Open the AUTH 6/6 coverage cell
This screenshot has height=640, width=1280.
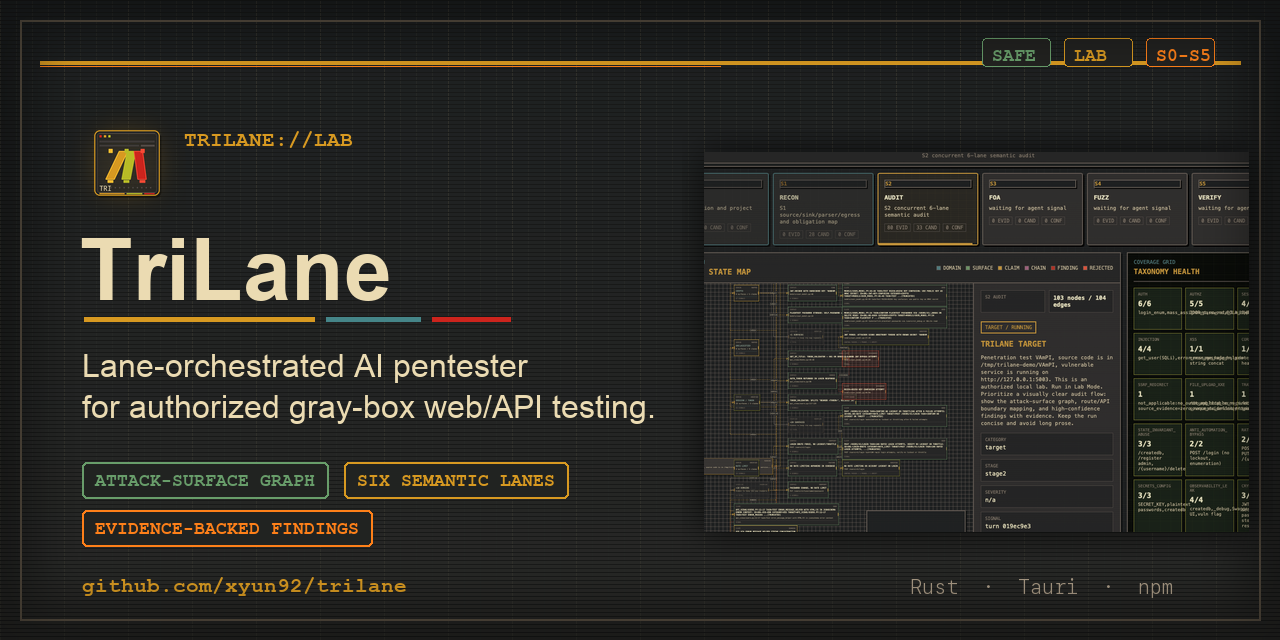pos(1156,308)
